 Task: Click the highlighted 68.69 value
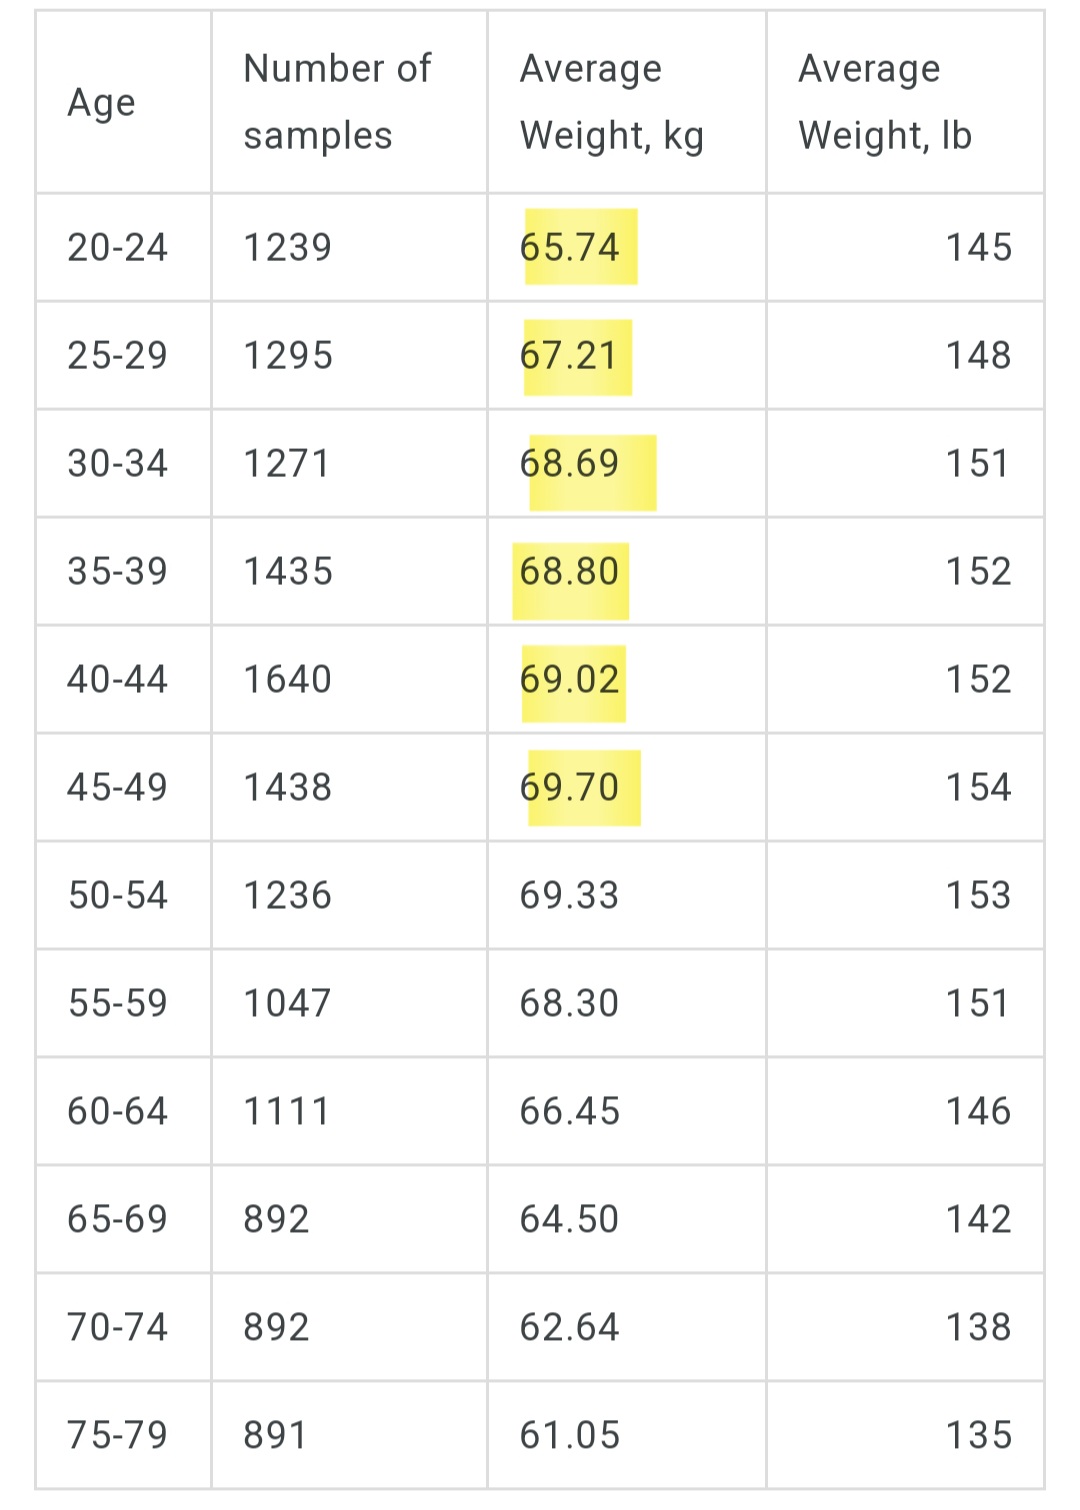[570, 464]
